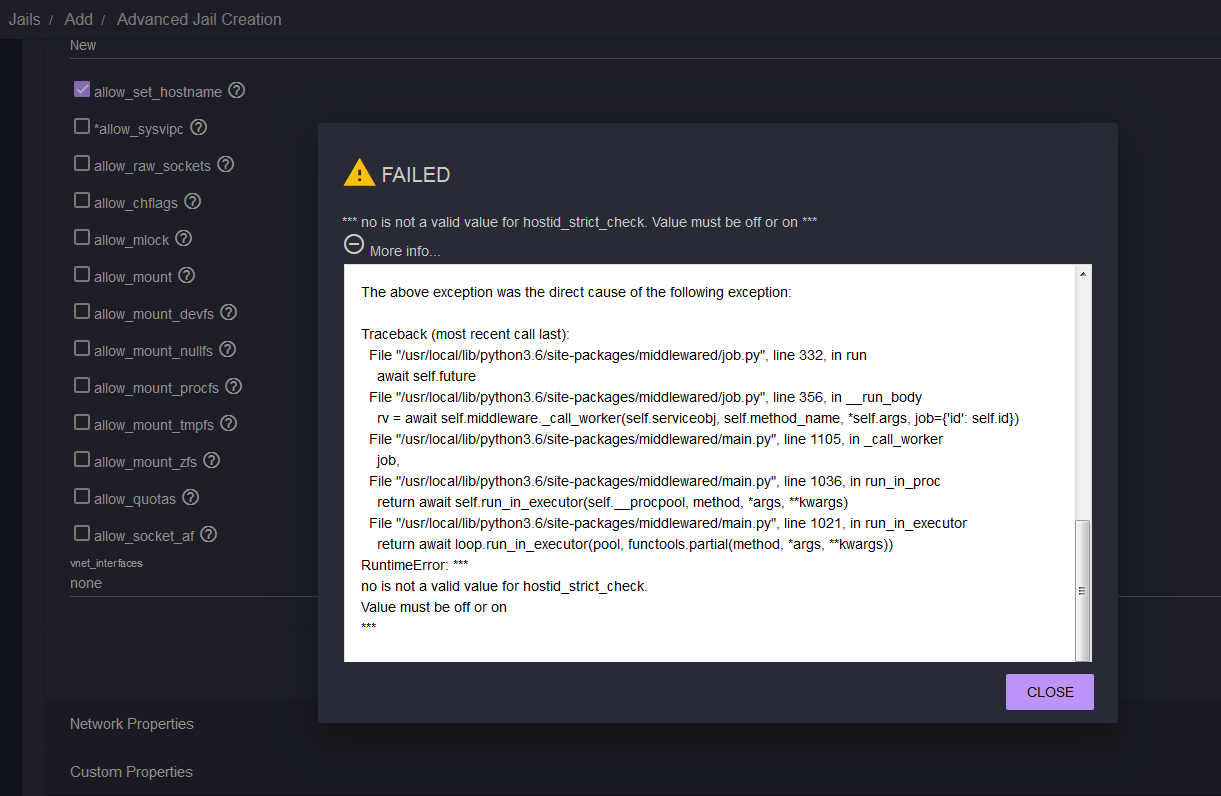Viewport: 1221px width, 796px height.
Task: Expand Network Properties section
Action: (x=132, y=724)
